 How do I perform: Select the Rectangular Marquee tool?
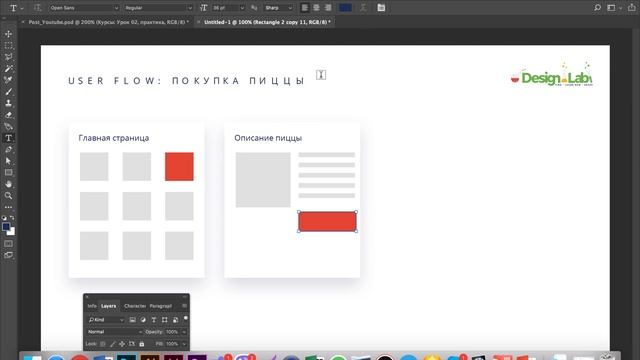point(8,46)
